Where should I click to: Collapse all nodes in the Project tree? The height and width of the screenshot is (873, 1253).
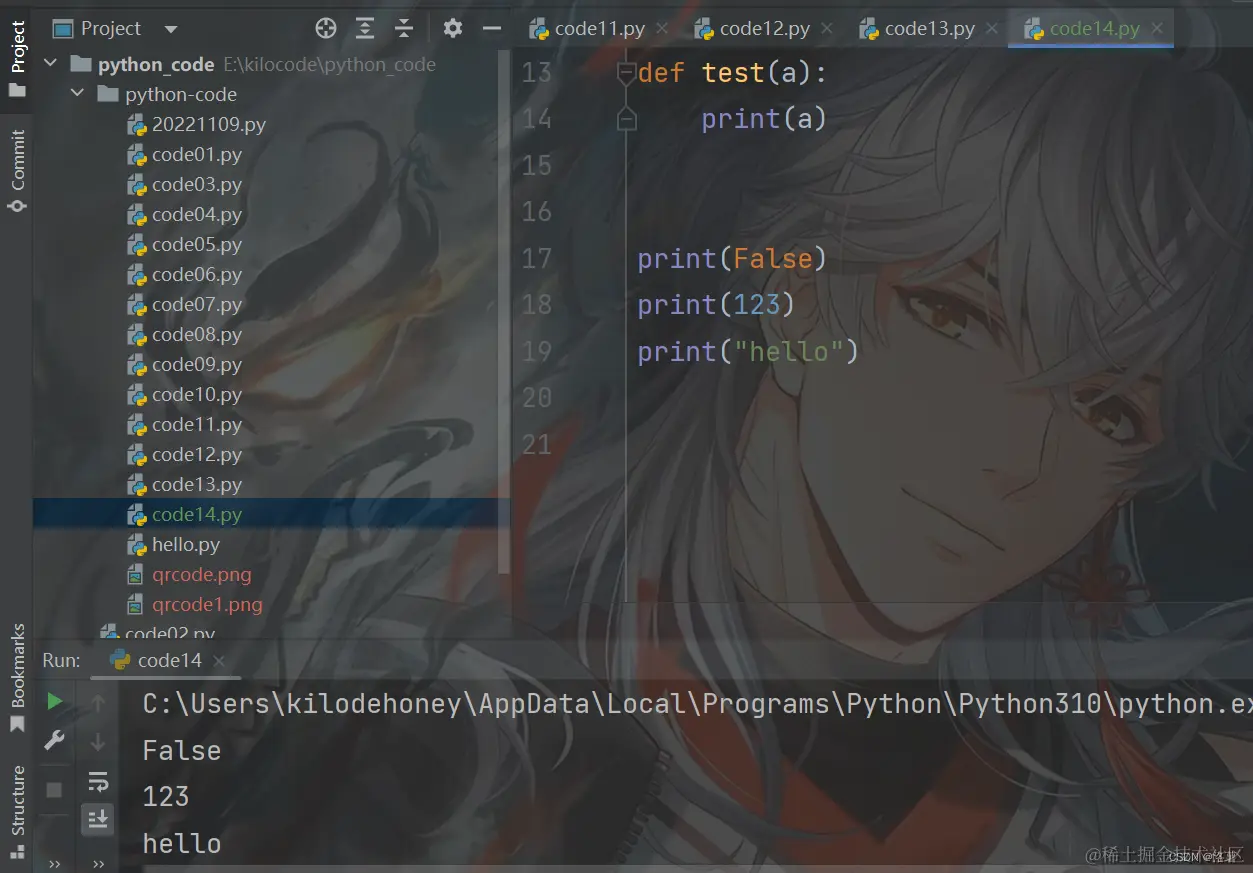click(404, 28)
